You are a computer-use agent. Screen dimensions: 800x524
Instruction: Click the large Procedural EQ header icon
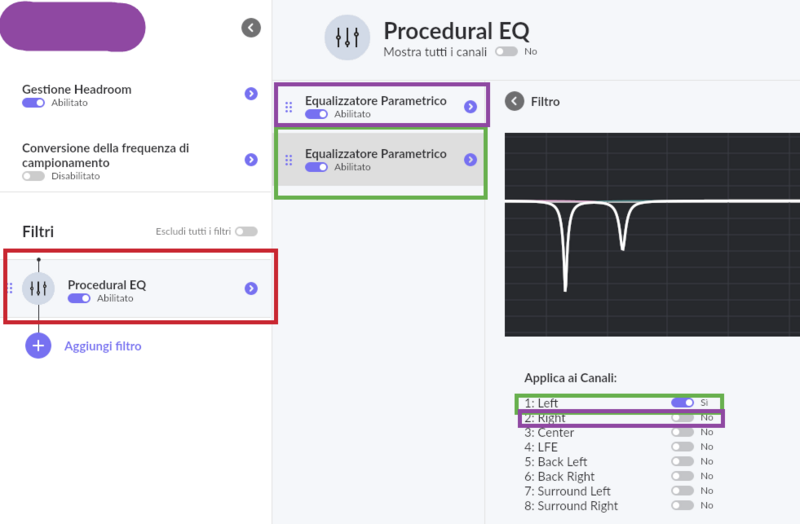pyautogui.click(x=347, y=38)
